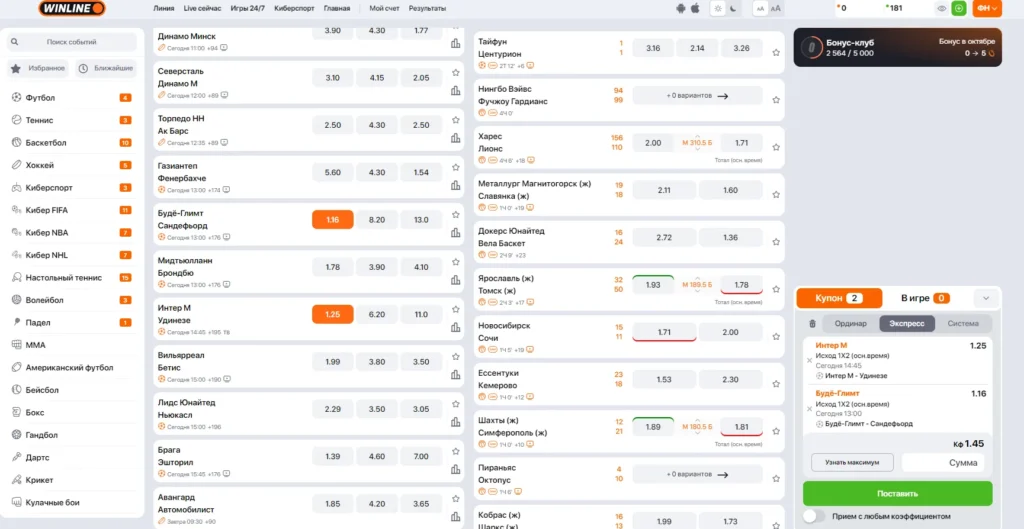Expand variants for Нингбо Вэйвс match

tap(697, 95)
